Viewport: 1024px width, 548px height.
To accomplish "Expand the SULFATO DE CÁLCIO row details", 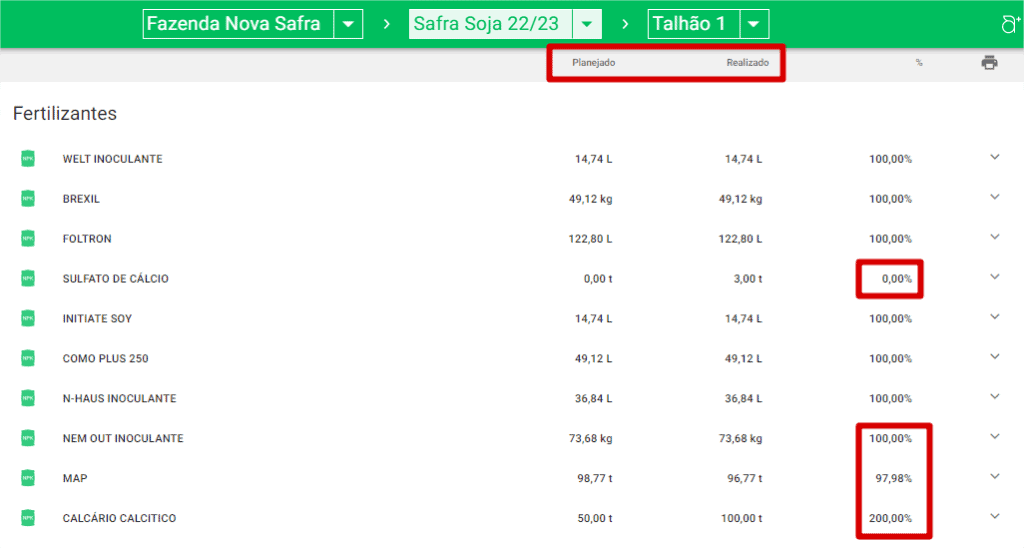I will pyautogui.click(x=994, y=277).
